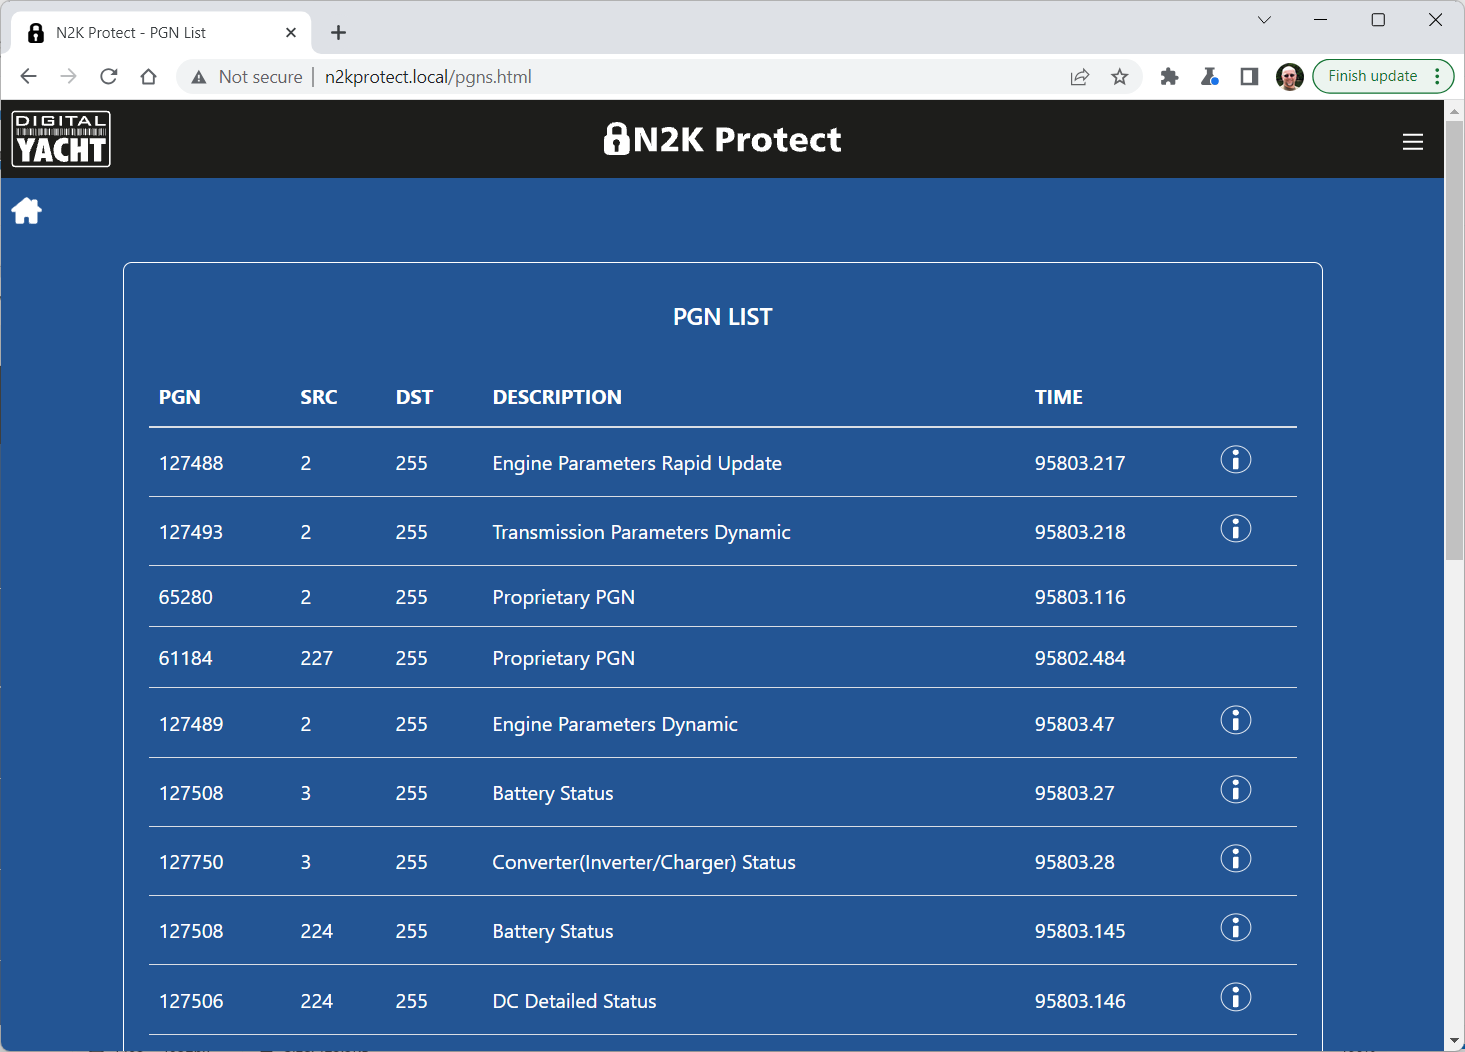Image resolution: width=1465 pixels, height=1052 pixels.
Task: Click time value 95803.145
Action: coord(1080,931)
